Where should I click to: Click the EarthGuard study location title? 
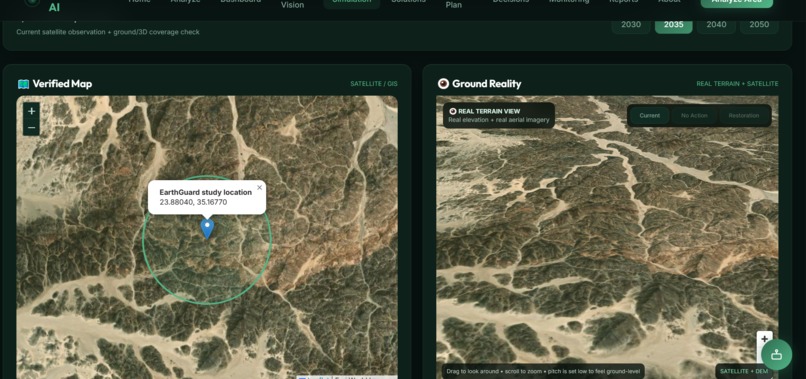point(206,192)
